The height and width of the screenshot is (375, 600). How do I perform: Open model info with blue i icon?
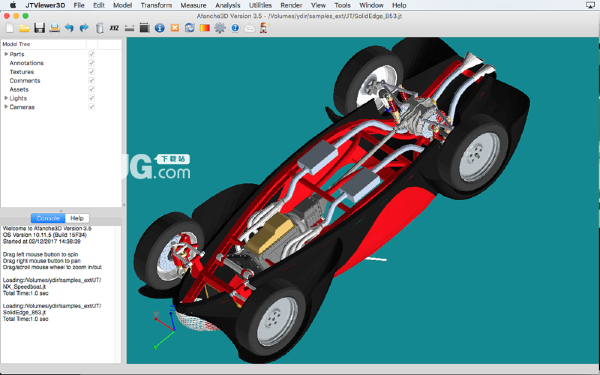click(160, 28)
